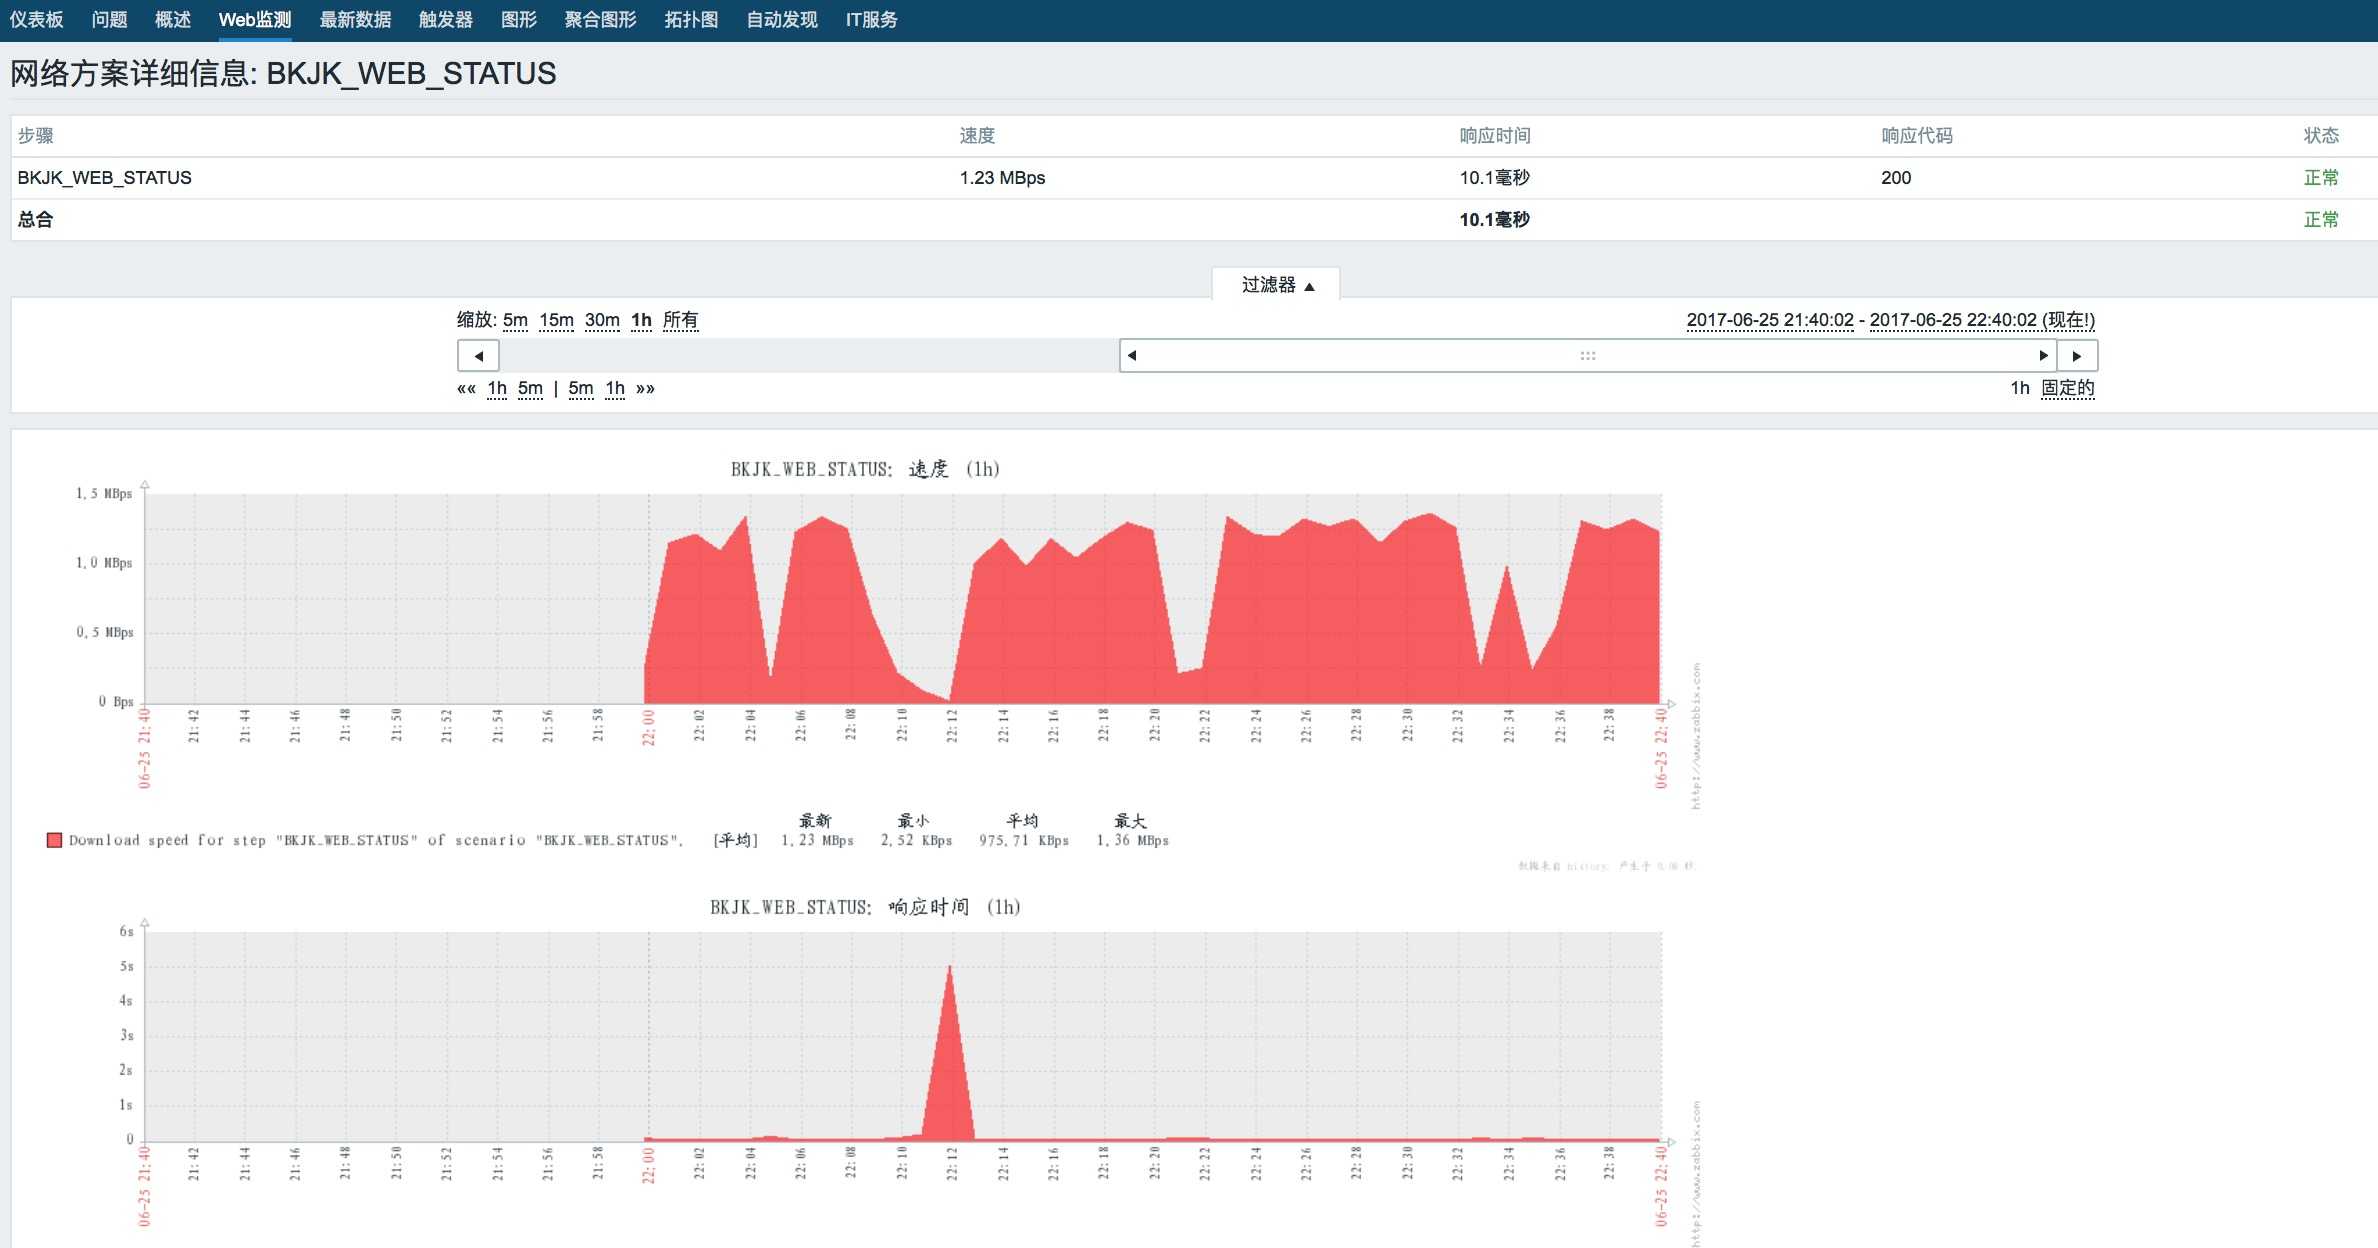Screen dimensions: 2378x1248
Task: Click the red legend swatch for Download speed
Action: (54, 840)
